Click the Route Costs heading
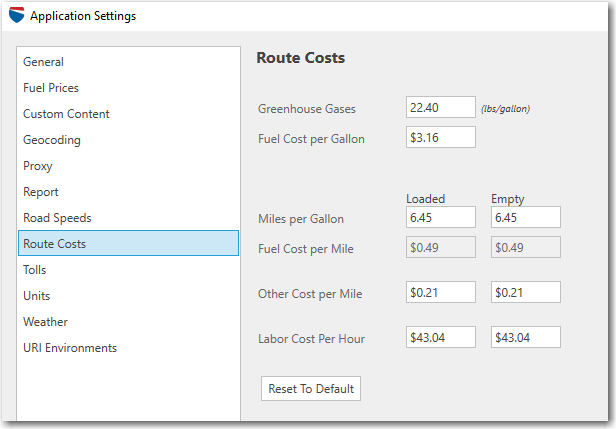Image resolution: width=616 pixels, height=429 pixels. pos(301,58)
